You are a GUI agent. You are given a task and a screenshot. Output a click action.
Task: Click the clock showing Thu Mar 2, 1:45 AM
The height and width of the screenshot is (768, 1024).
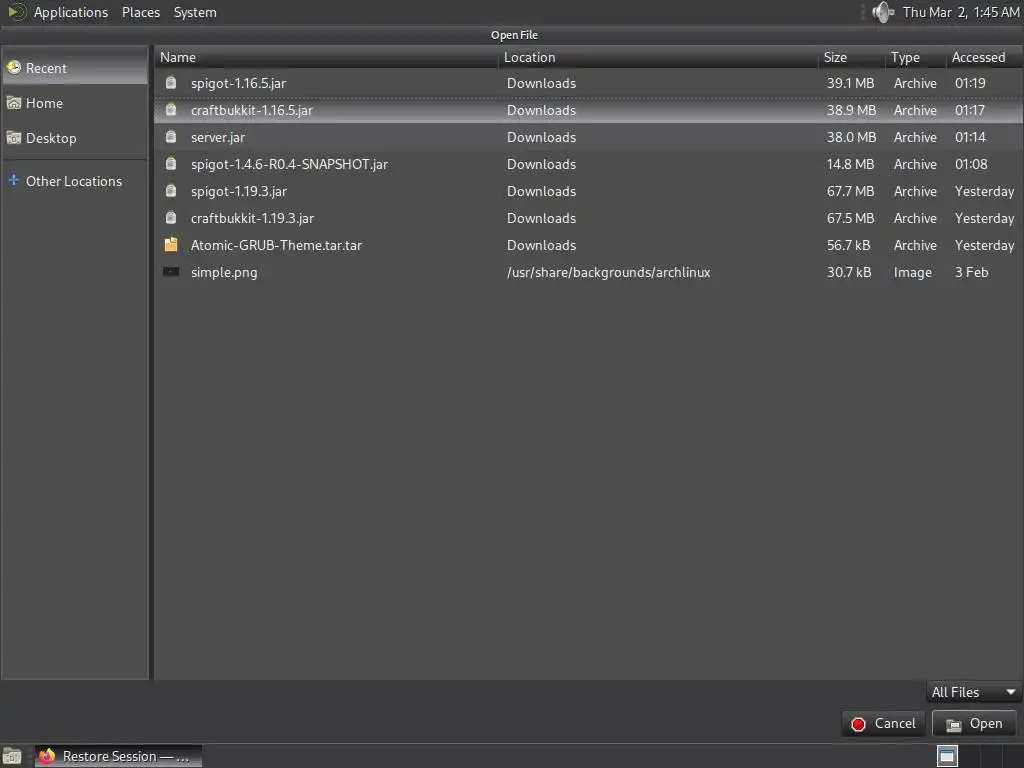click(x=961, y=12)
